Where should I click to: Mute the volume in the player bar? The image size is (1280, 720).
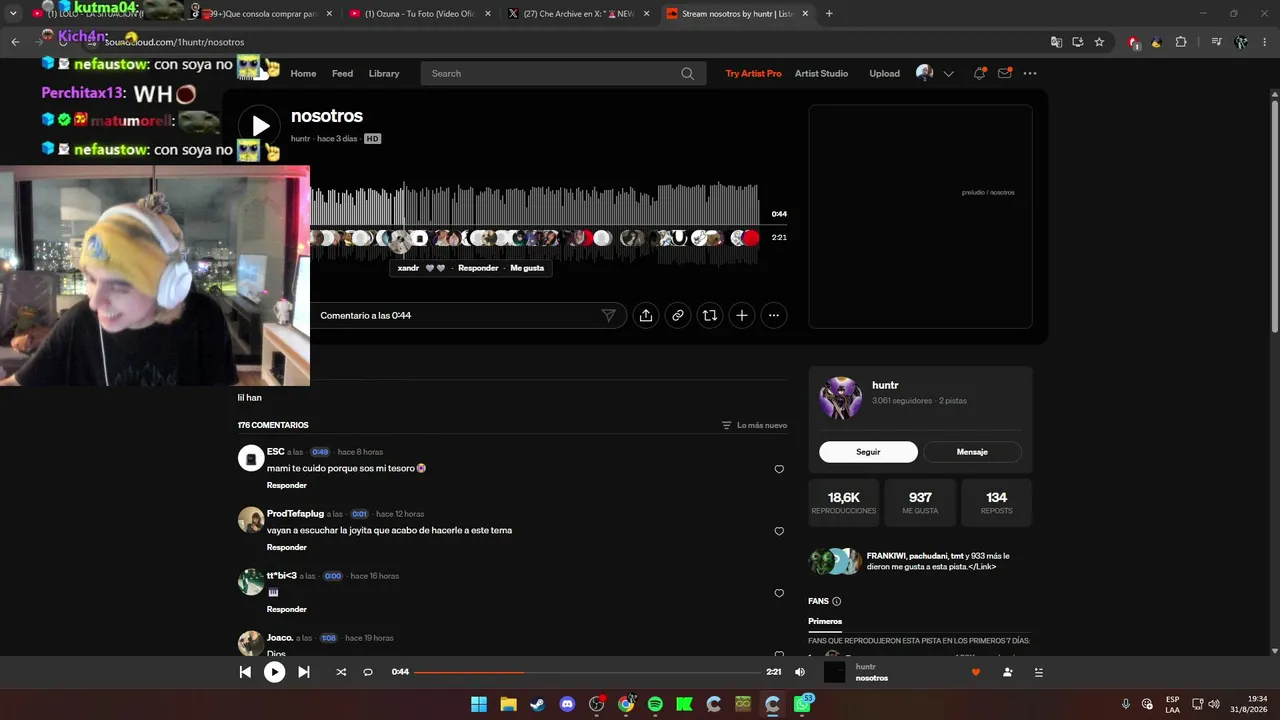pos(800,672)
